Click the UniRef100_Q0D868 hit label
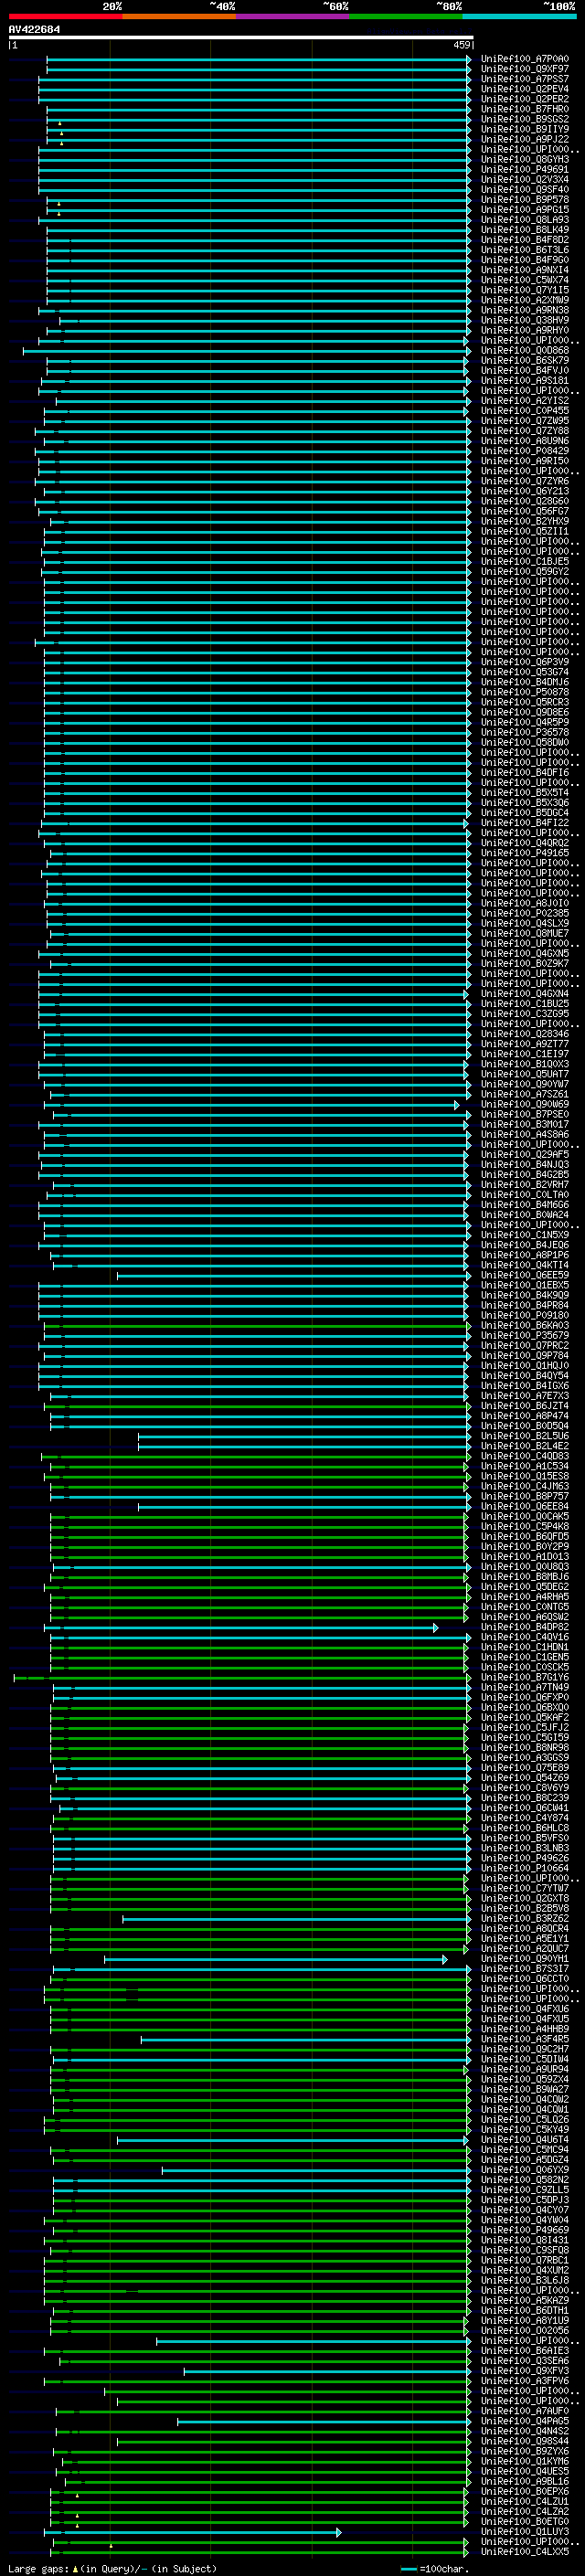Screen dimensions: 585x2576 (x=524, y=351)
